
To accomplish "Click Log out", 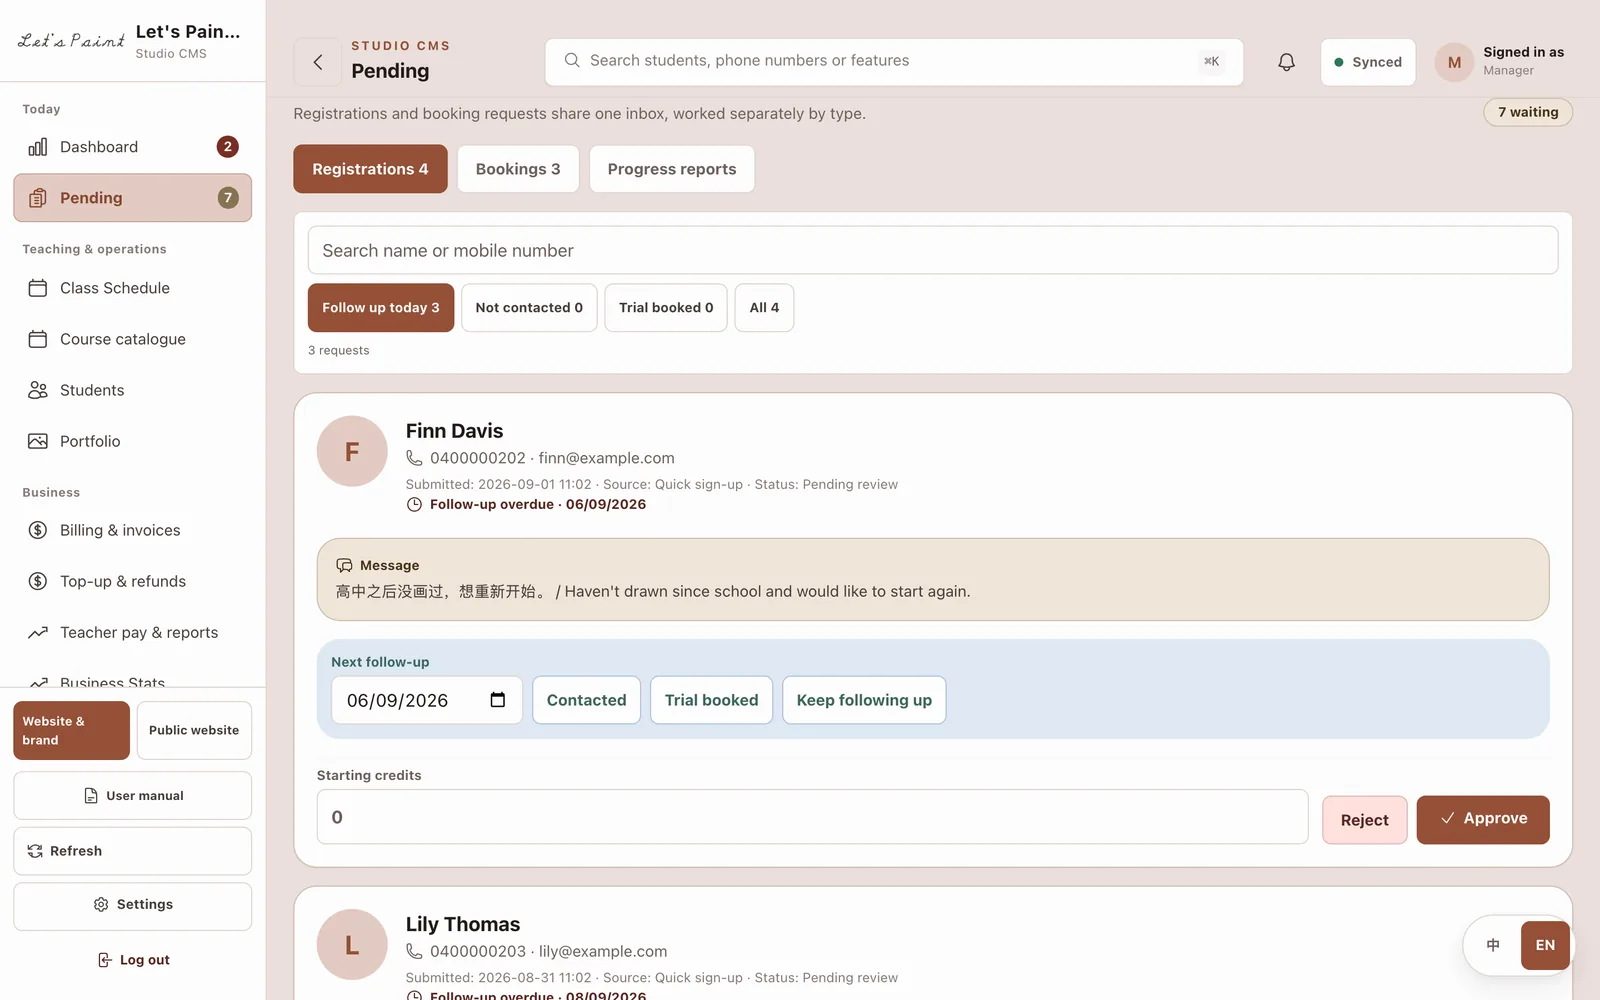I will 132,960.
